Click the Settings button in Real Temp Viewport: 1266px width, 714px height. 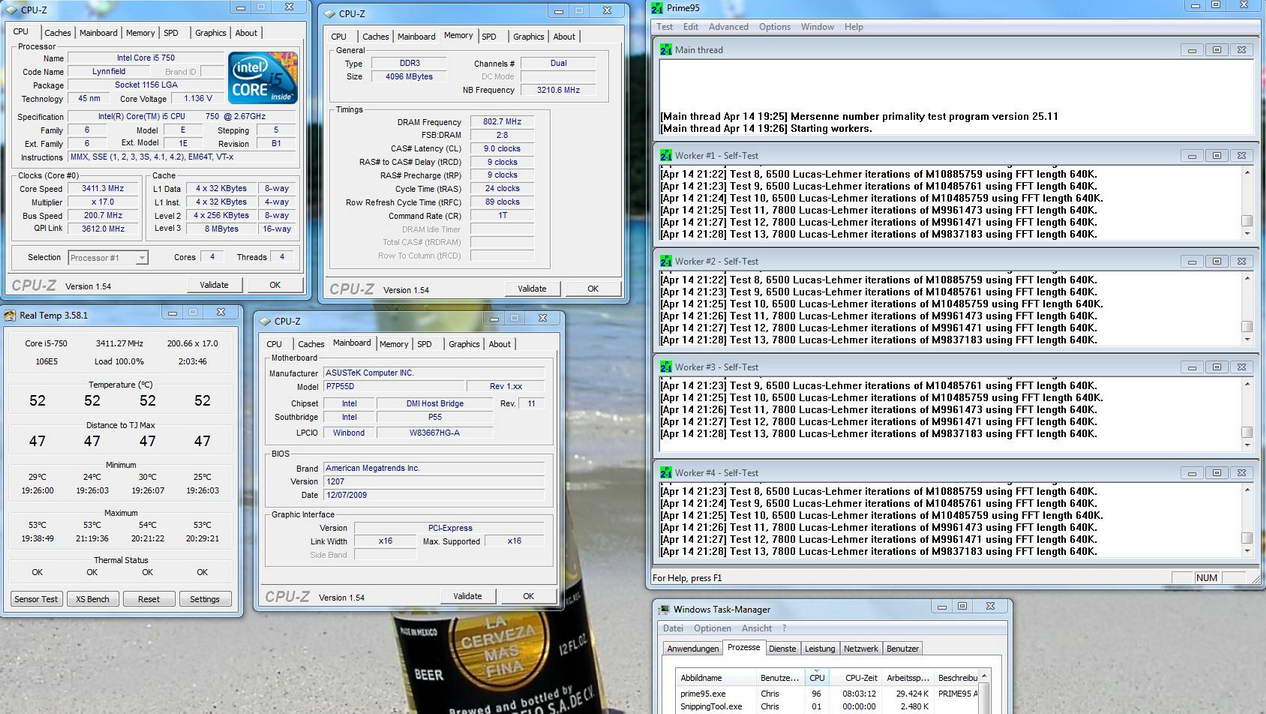point(205,599)
